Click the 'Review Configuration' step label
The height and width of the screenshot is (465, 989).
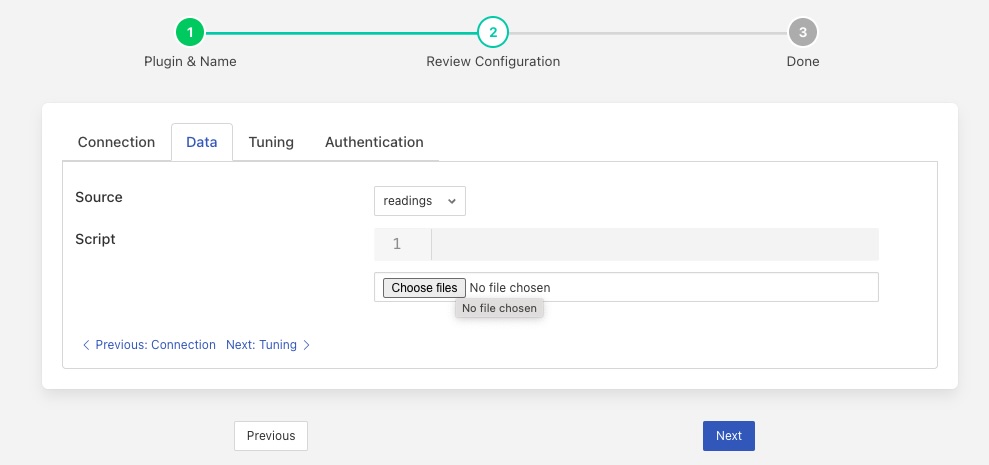click(x=493, y=61)
